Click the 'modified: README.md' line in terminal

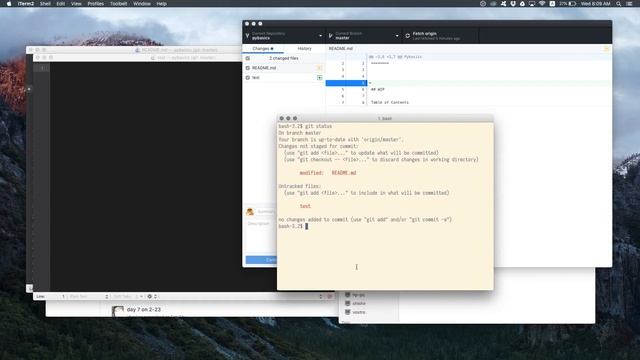point(328,173)
